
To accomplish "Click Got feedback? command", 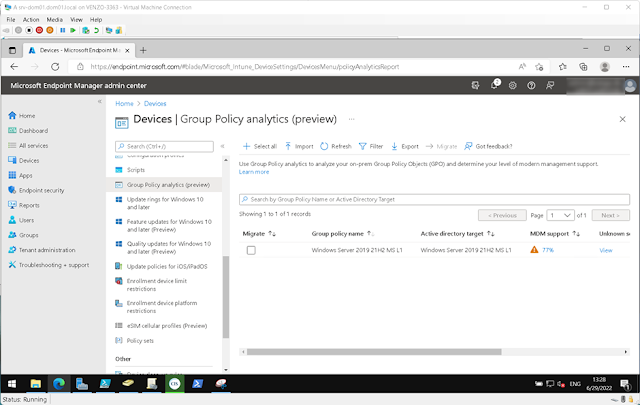I will pos(488,146).
